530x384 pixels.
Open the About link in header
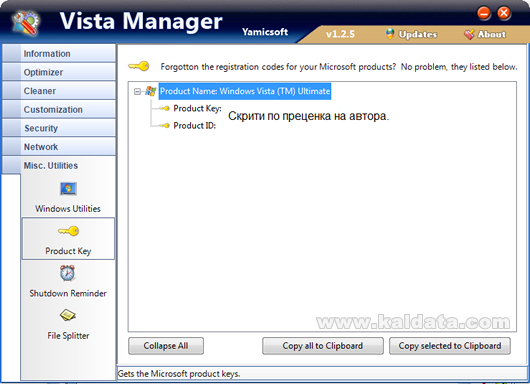point(492,34)
